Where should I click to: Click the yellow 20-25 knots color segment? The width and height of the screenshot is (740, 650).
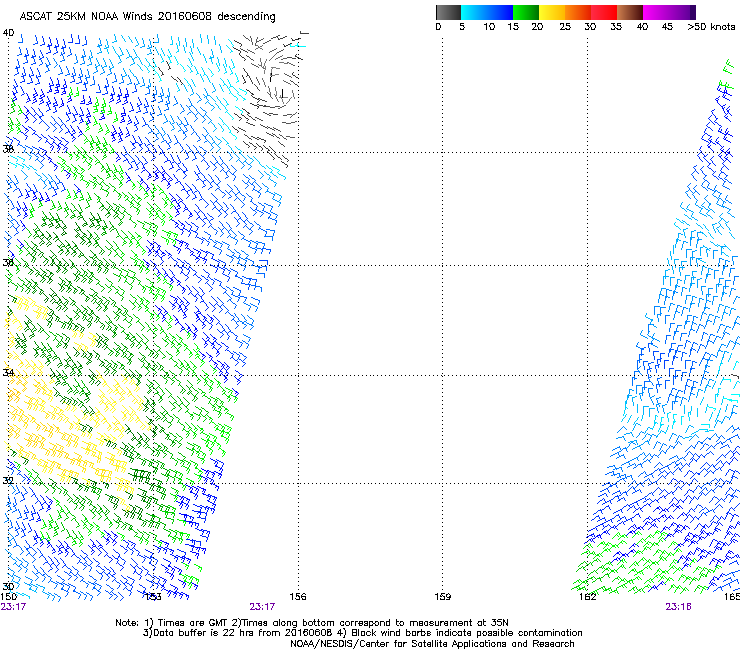pyautogui.click(x=552, y=12)
